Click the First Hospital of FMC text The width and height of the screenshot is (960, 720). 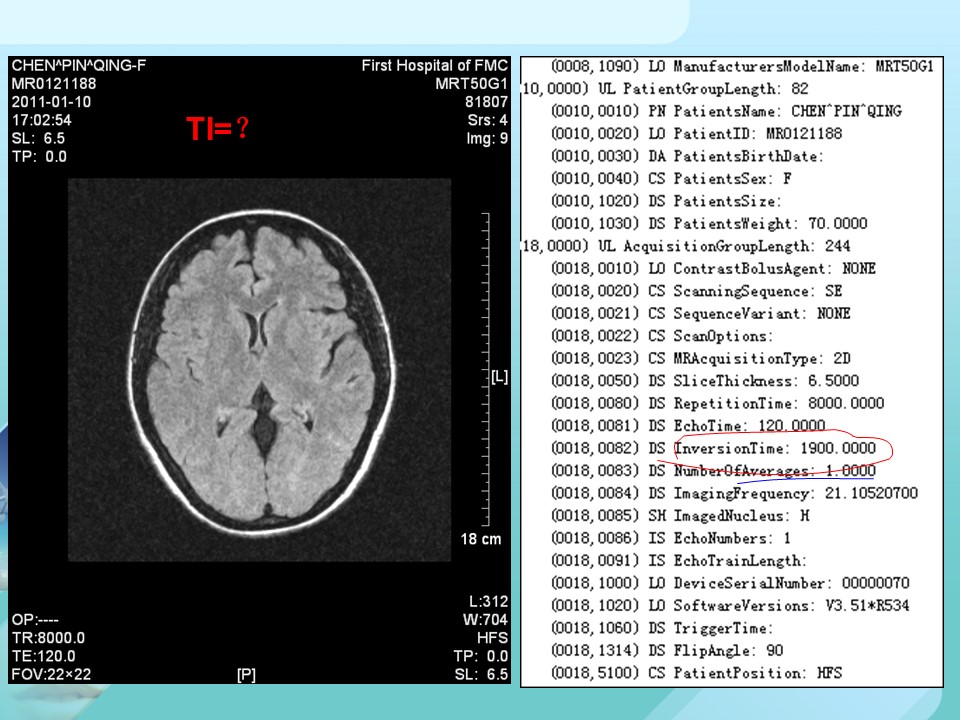(435, 66)
